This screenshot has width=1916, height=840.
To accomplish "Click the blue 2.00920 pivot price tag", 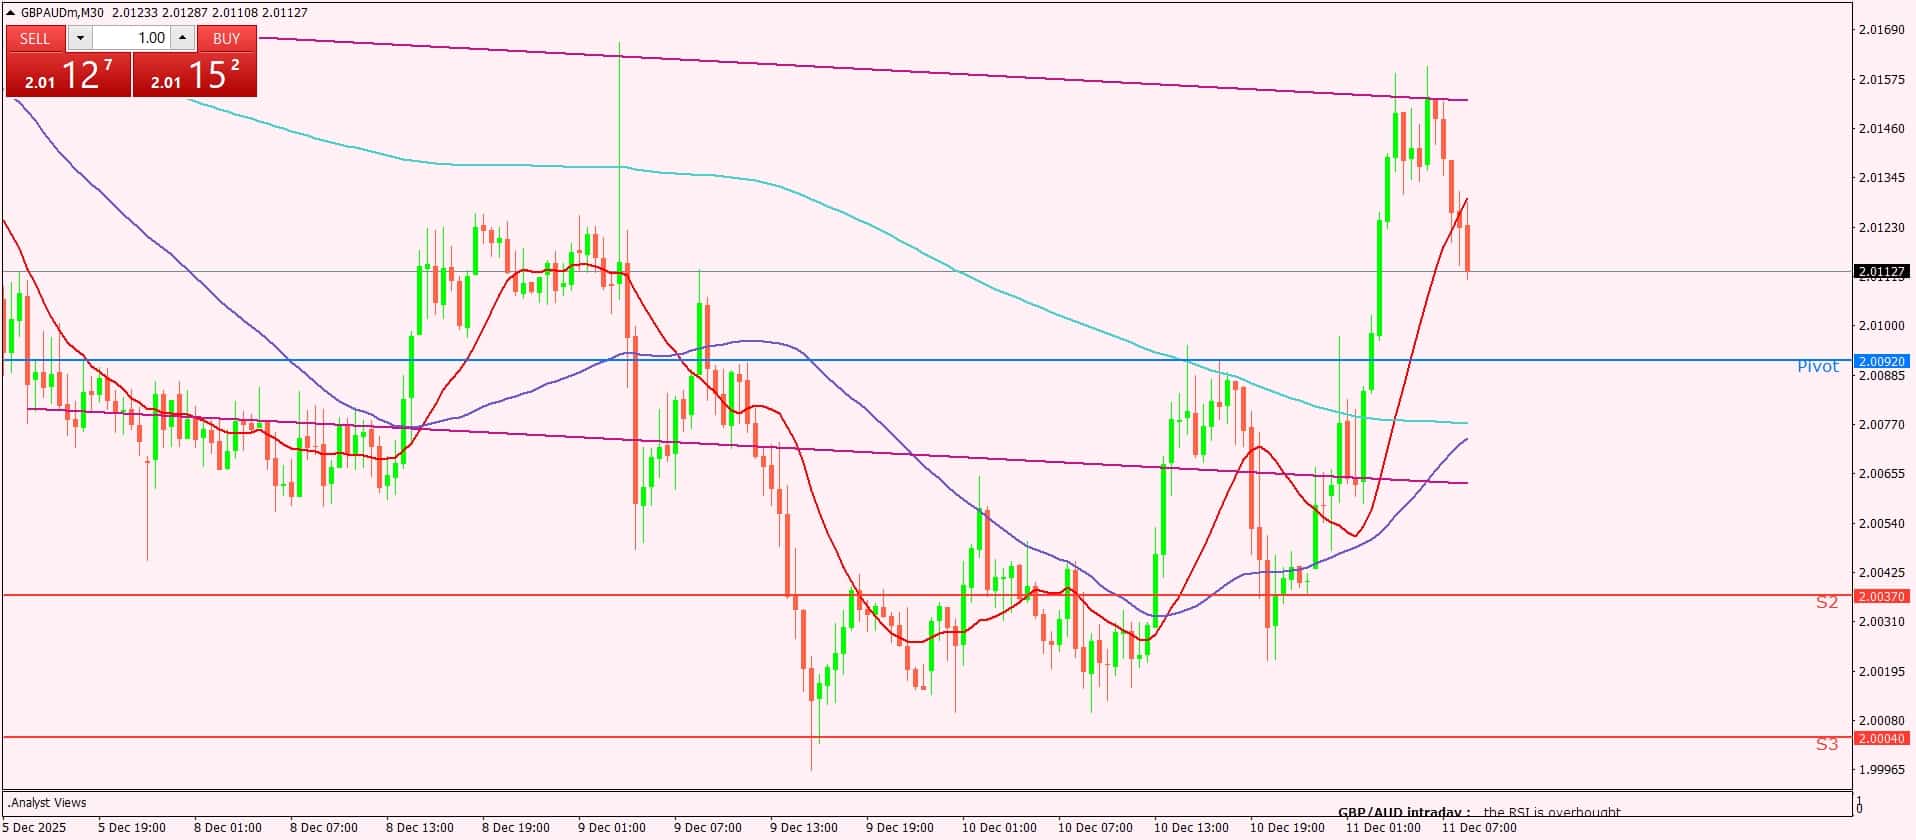I will (1881, 361).
